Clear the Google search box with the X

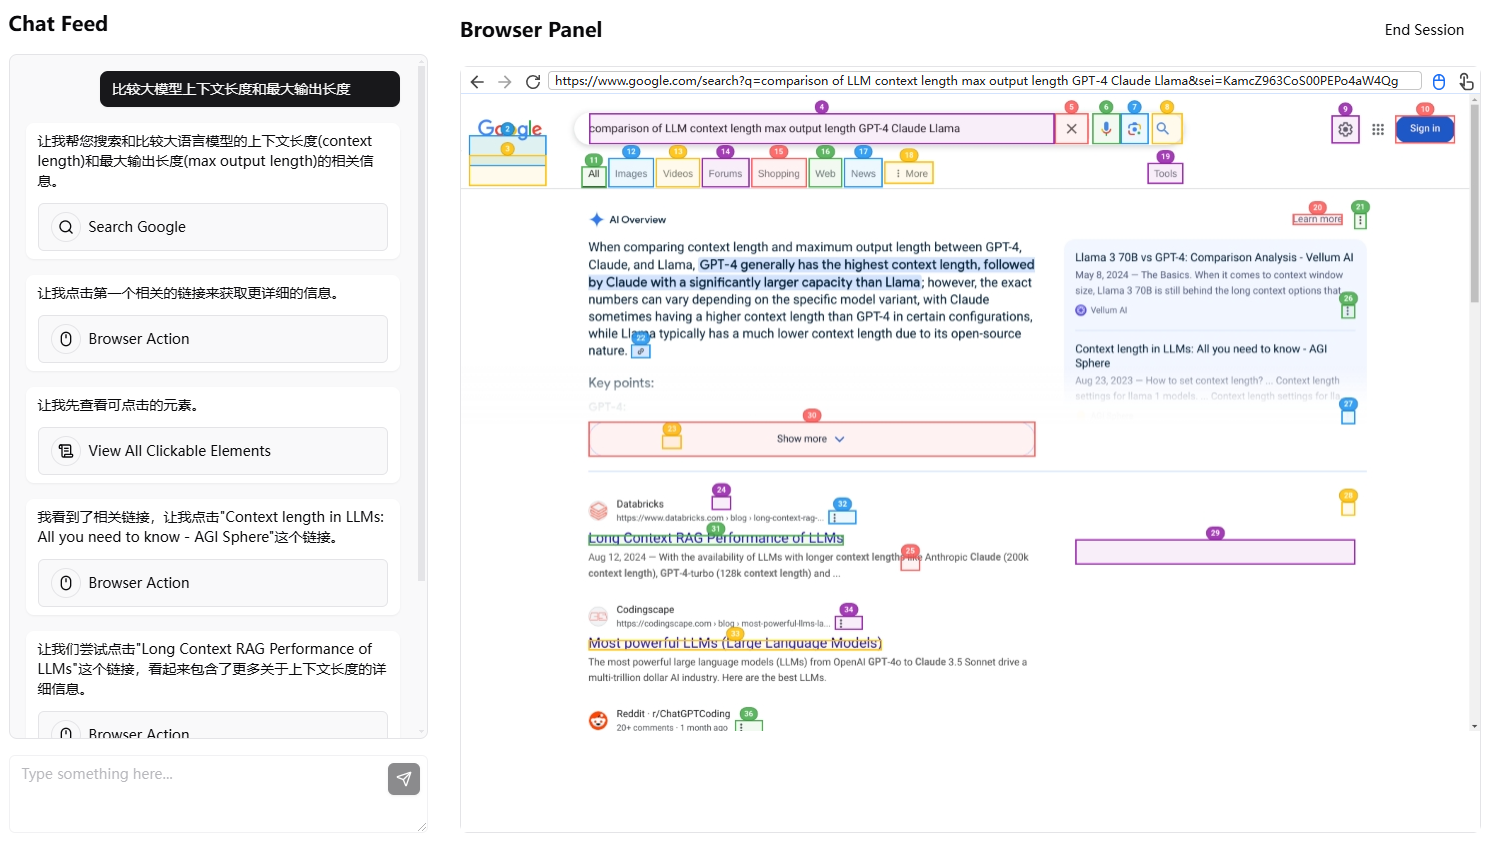[1071, 129]
